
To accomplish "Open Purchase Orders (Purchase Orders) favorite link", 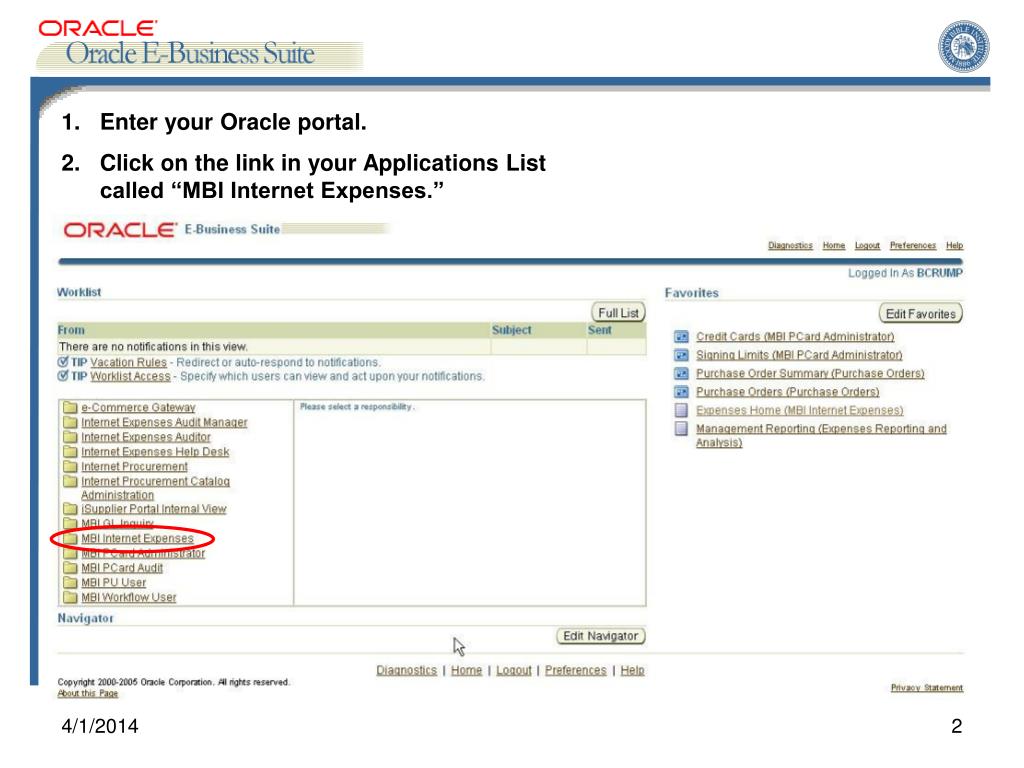I will coord(788,392).
